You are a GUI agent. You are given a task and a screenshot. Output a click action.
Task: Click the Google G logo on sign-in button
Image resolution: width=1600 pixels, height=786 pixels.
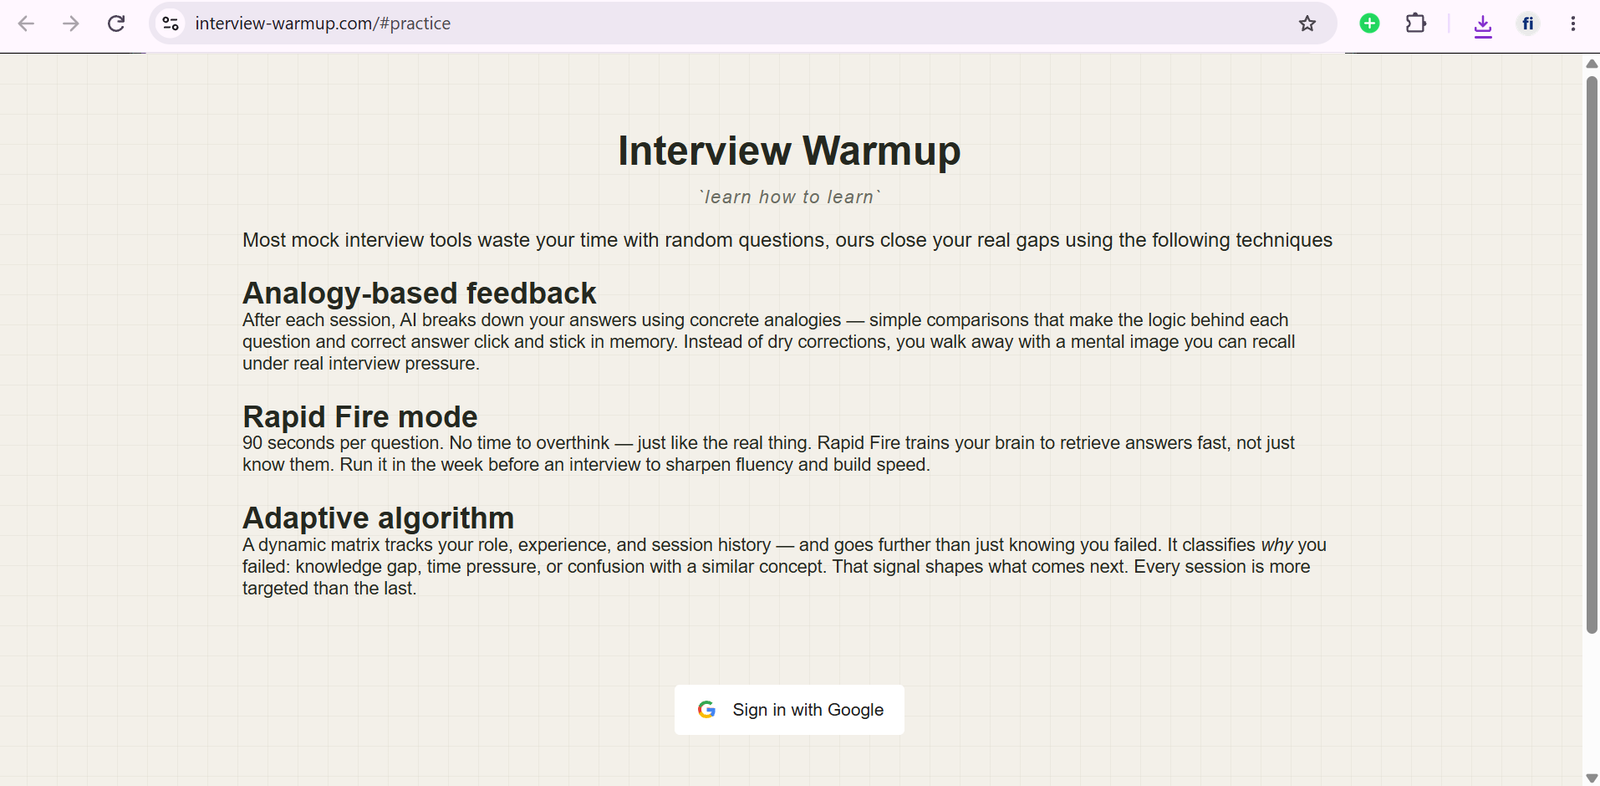click(707, 709)
